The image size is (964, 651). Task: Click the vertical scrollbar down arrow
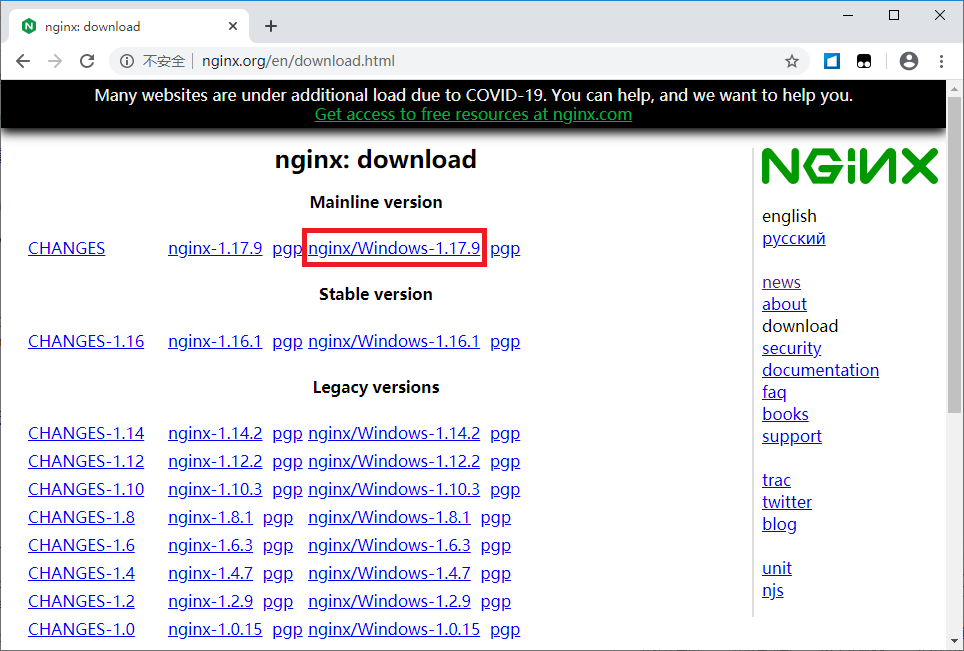955,641
